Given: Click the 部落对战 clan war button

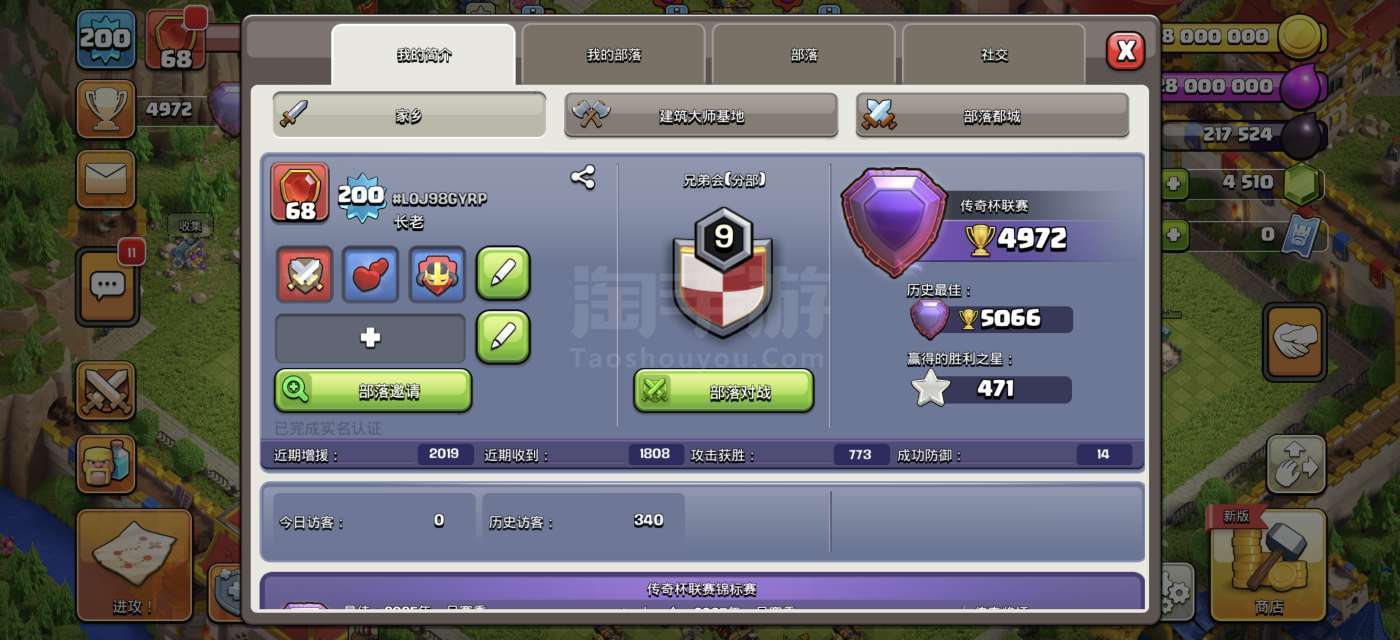Looking at the screenshot, I should pos(724,391).
